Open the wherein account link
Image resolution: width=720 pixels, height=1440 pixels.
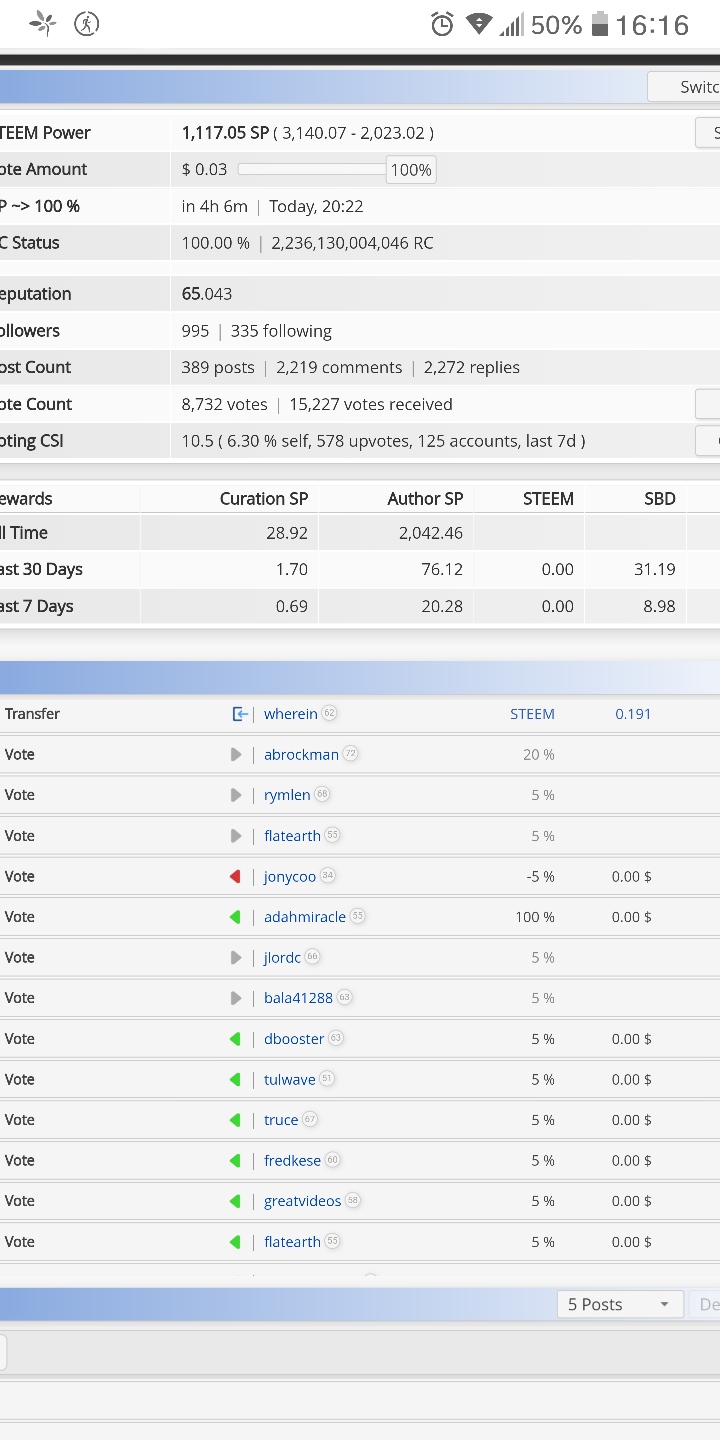pos(290,714)
